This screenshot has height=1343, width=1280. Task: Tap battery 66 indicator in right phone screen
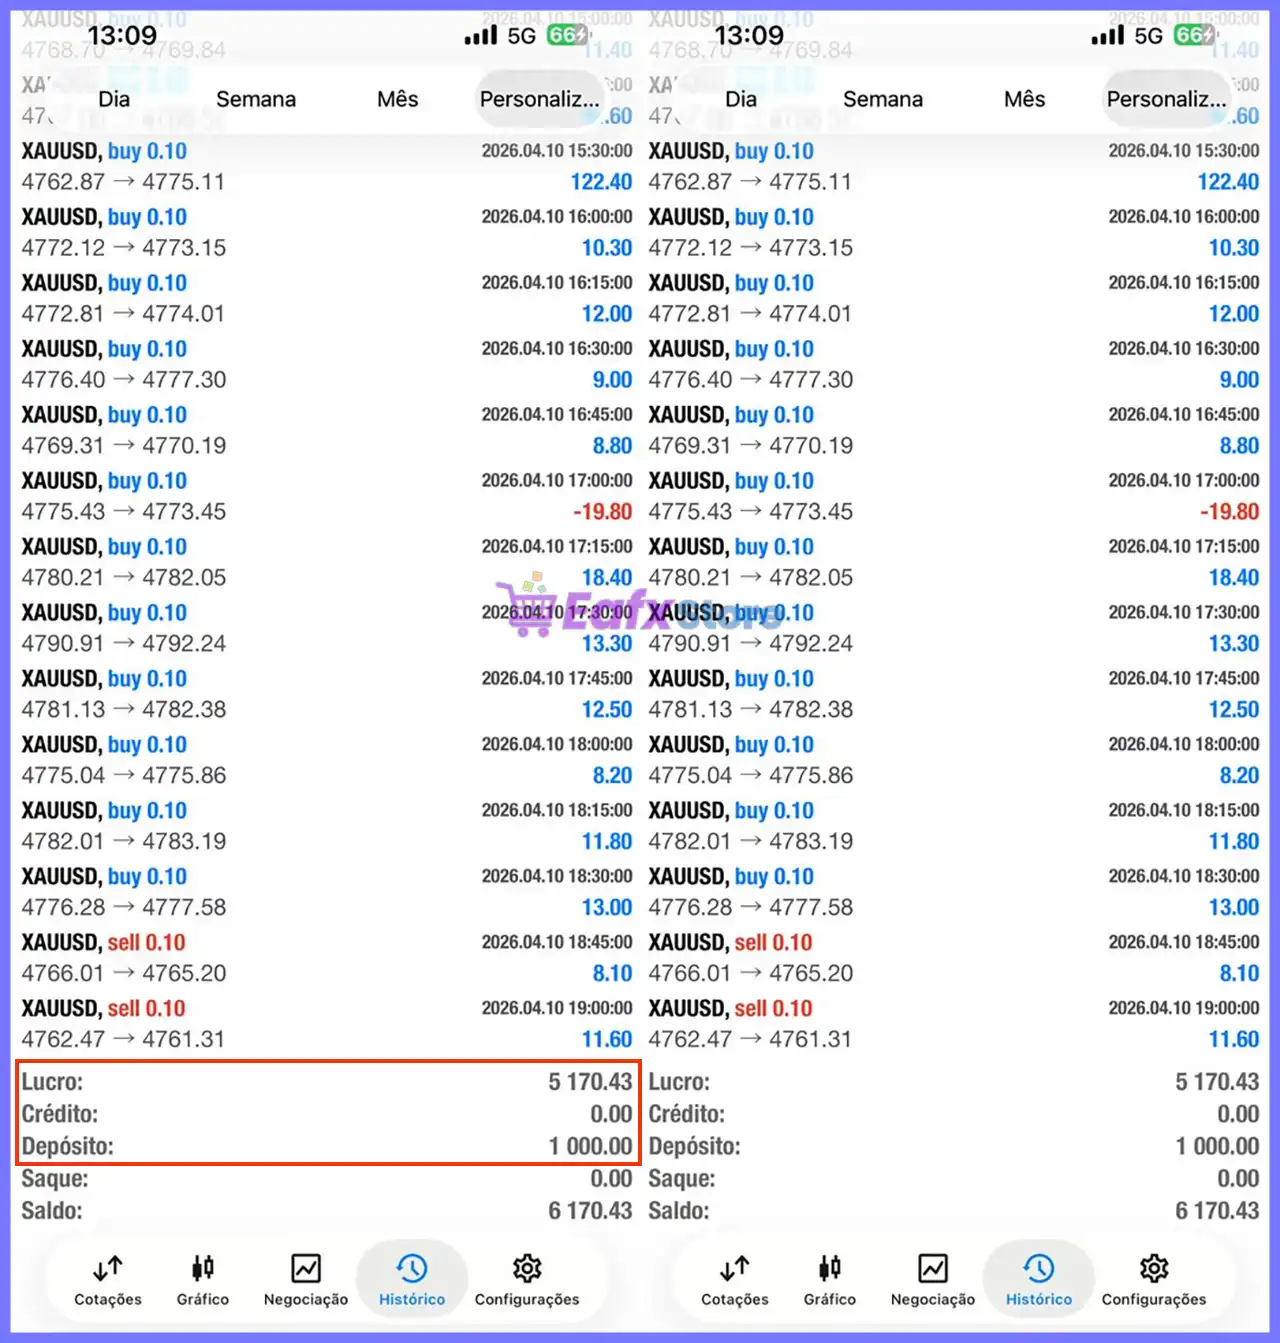(1194, 35)
